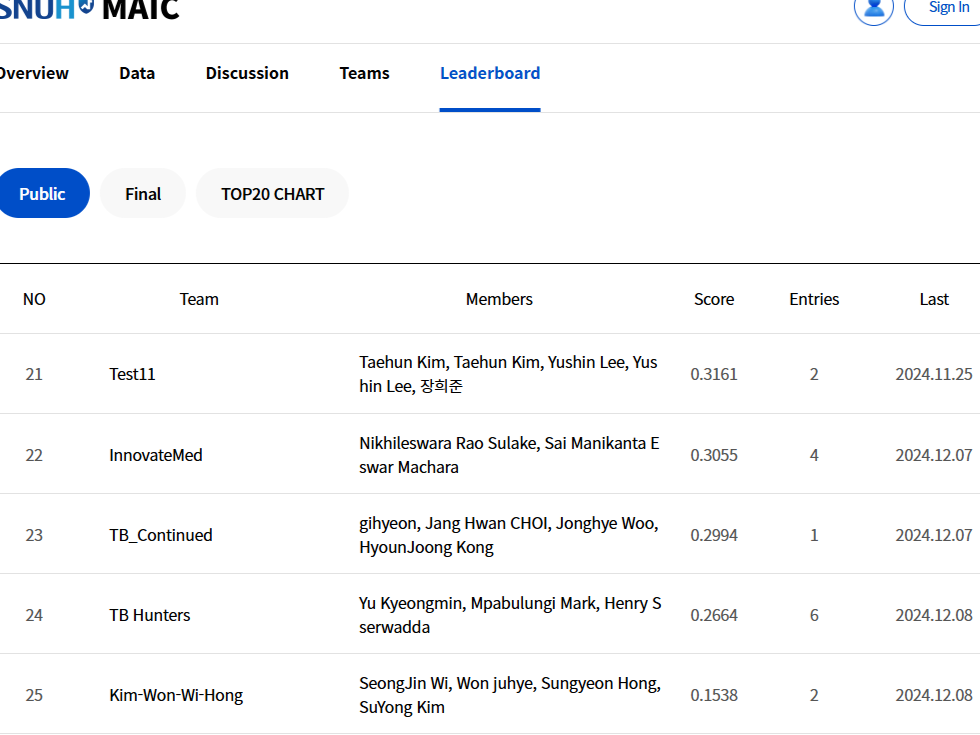Select the Test11 team name
Image resolution: width=980 pixels, height=735 pixels.
click(x=132, y=374)
